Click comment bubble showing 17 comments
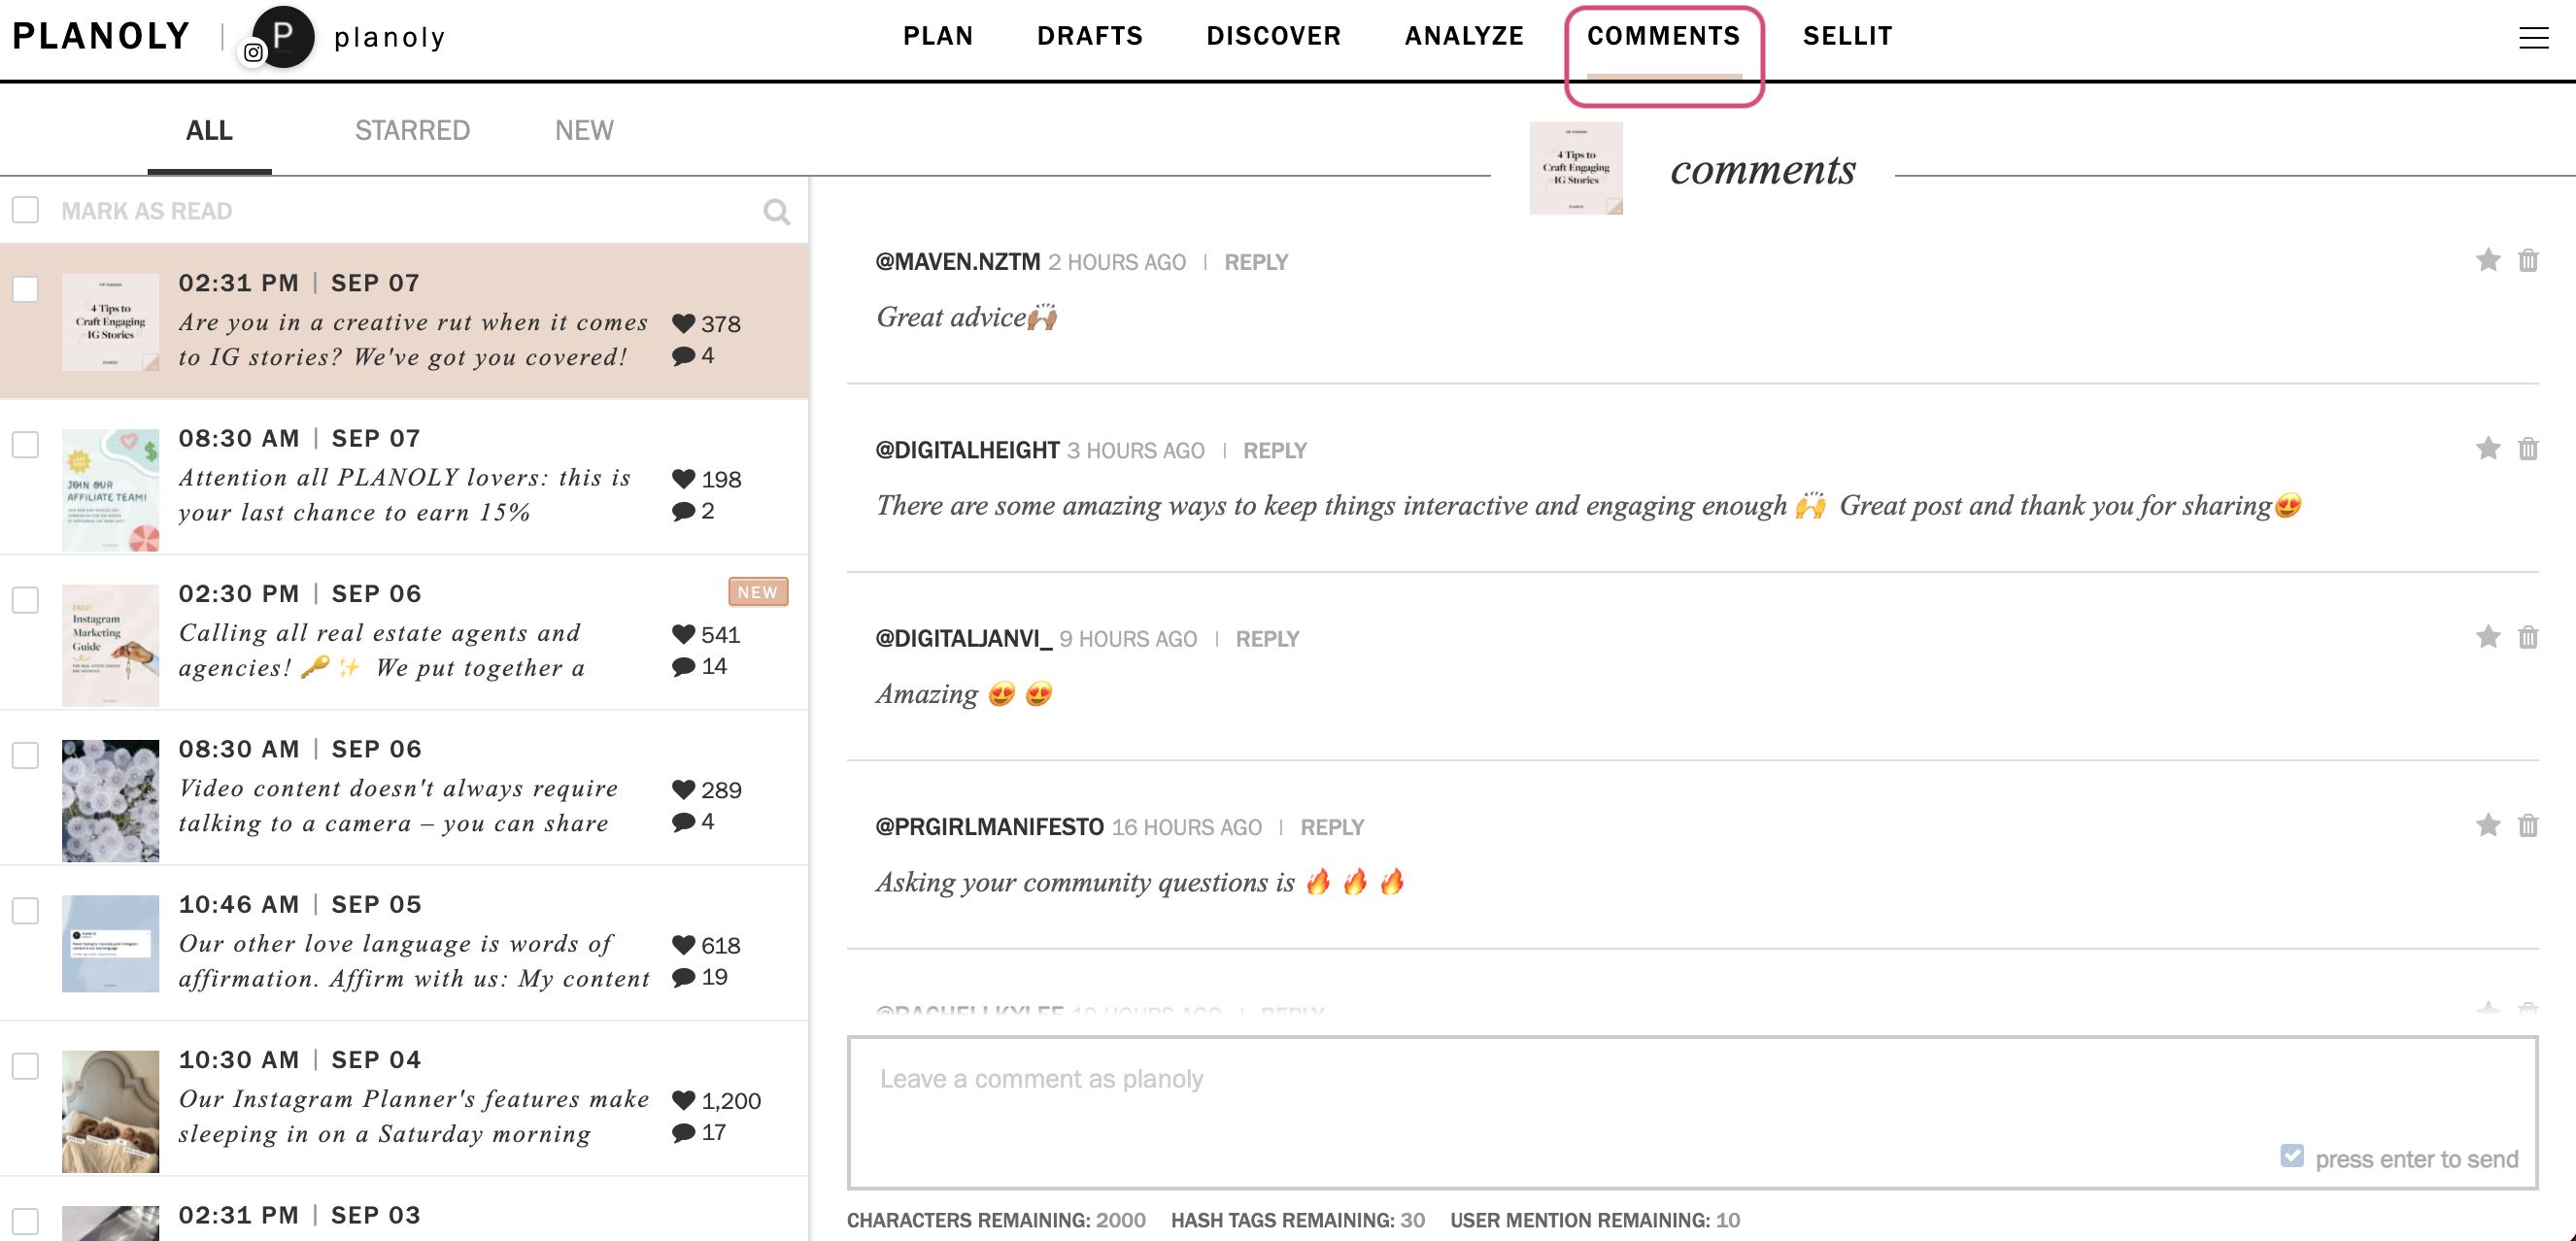This screenshot has width=2576, height=1241. pos(684,1133)
